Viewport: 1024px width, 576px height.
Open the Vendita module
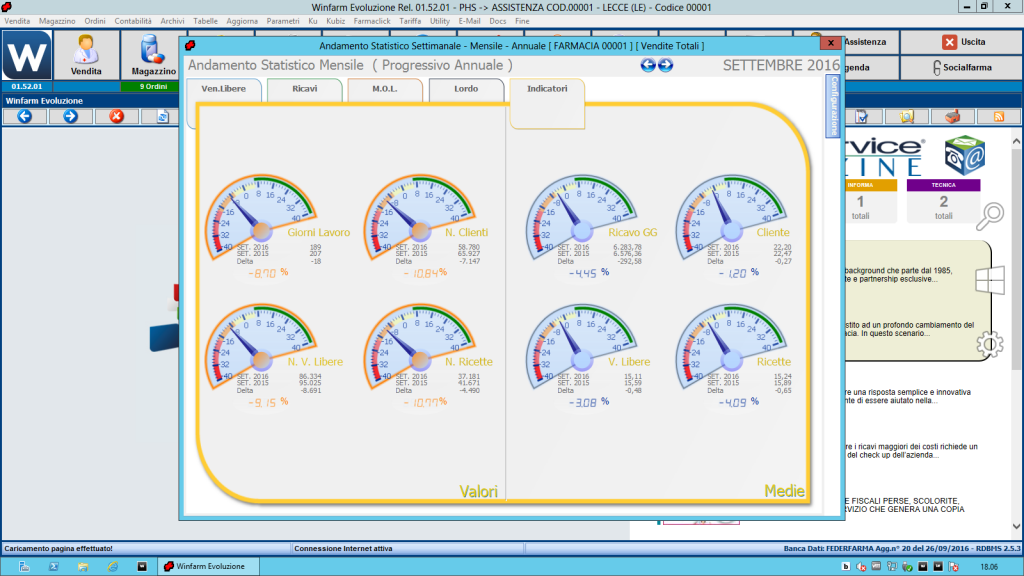pos(86,56)
